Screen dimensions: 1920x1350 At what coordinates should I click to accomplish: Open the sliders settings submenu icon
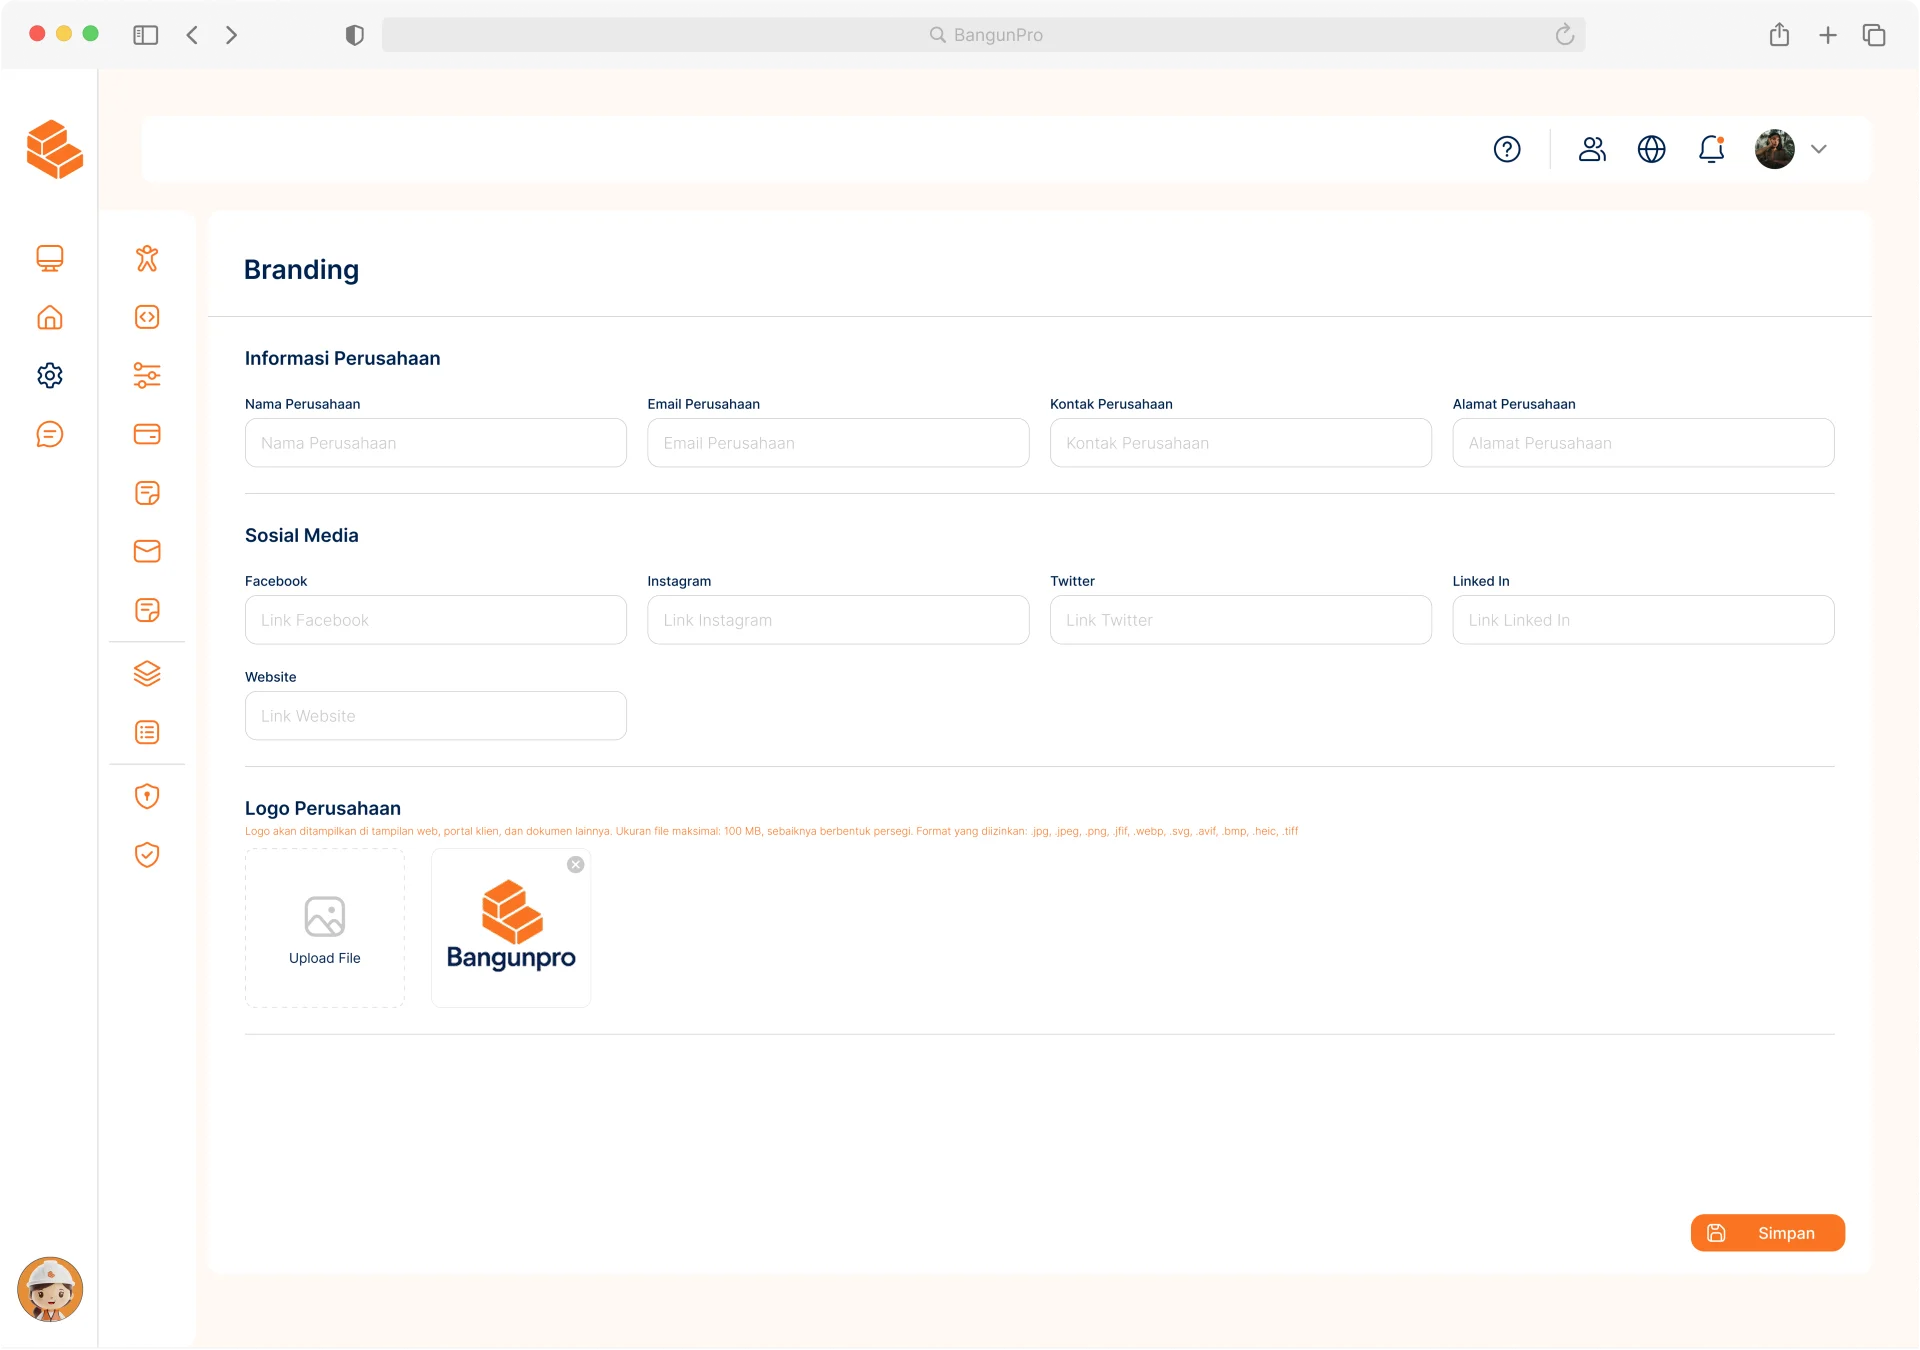point(147,375)
